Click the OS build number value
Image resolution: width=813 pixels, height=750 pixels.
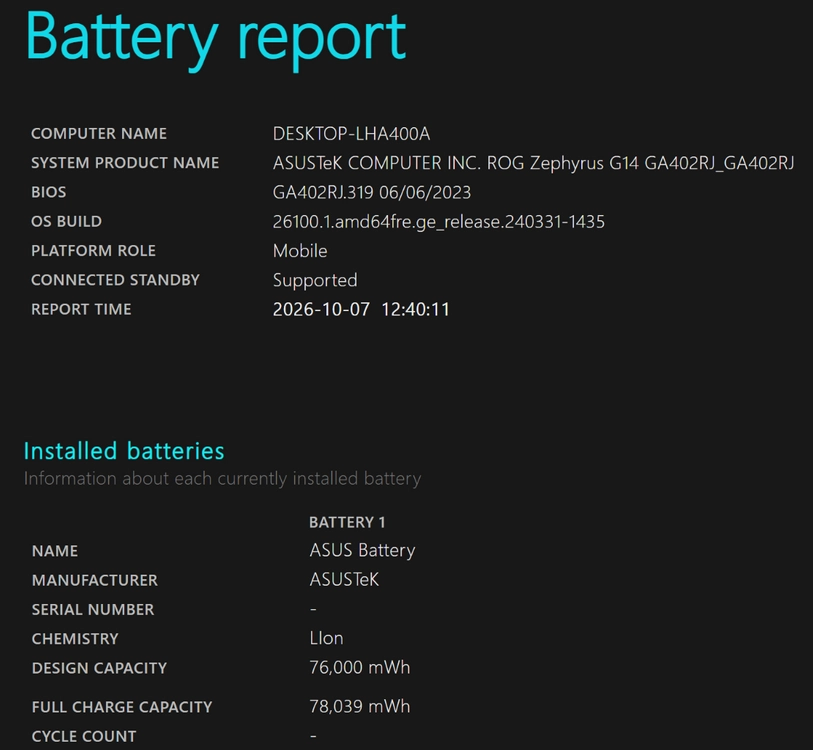[439, 222]
